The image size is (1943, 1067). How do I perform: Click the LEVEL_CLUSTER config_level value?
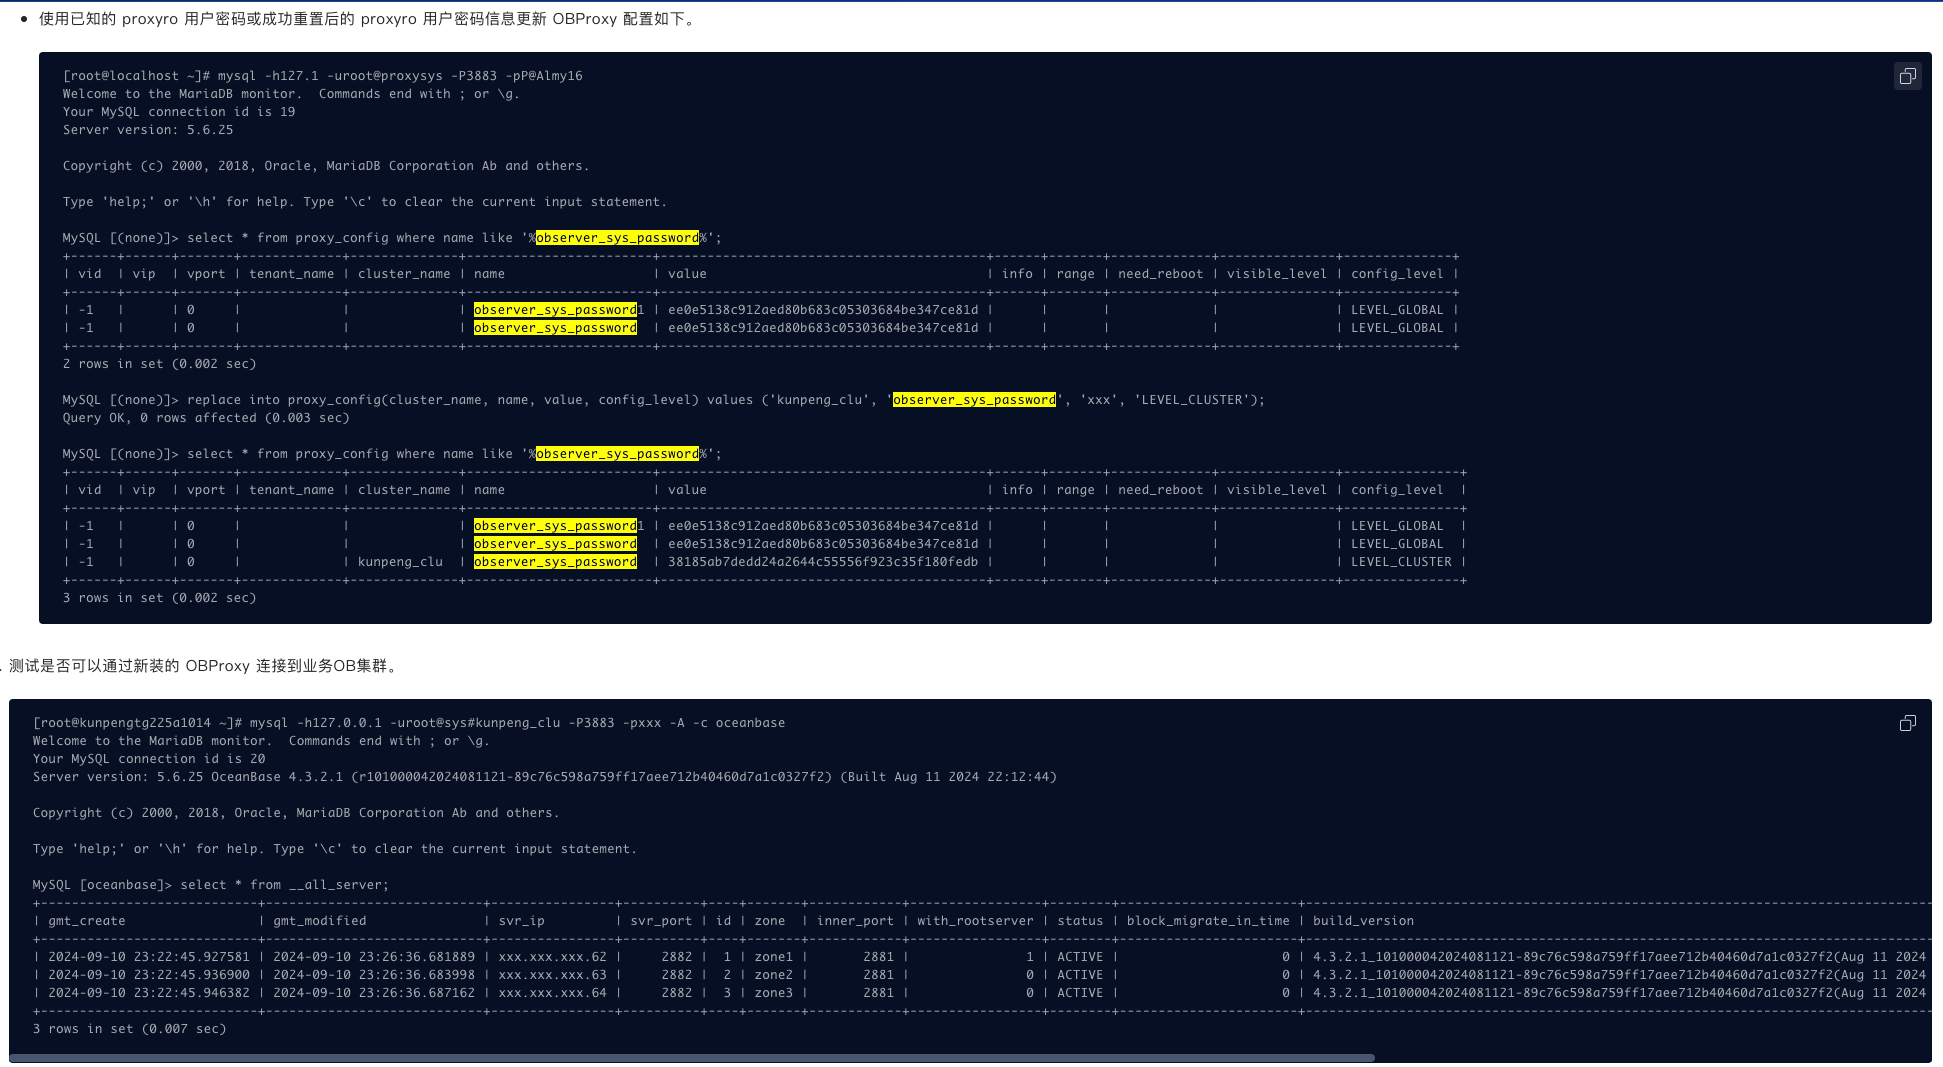(1400, 562)
